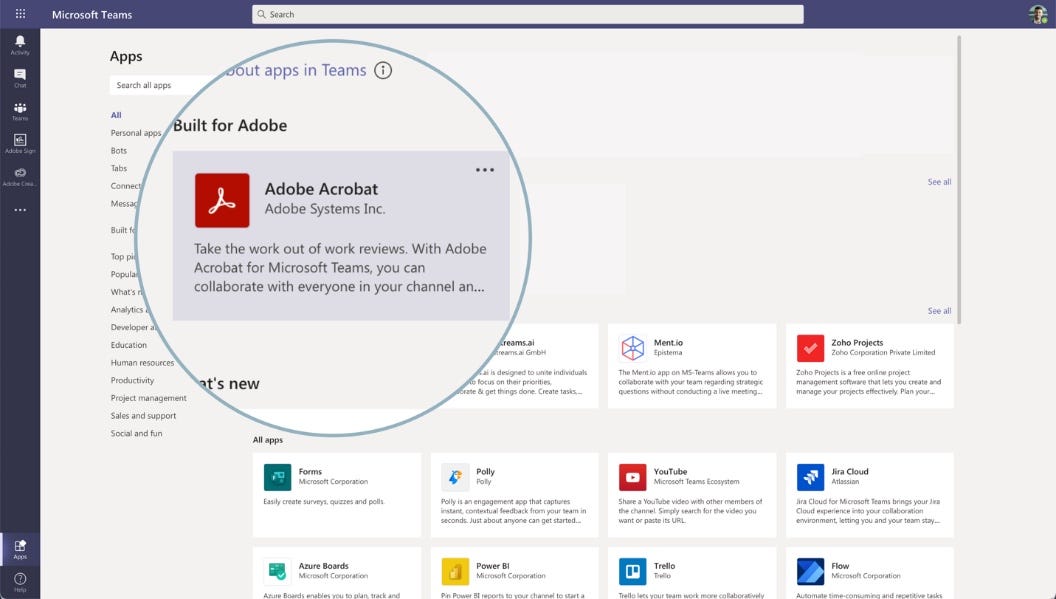Screen dimensions: 1056x599
Task: Open Chat in the left rail
Action: [20, 78]
